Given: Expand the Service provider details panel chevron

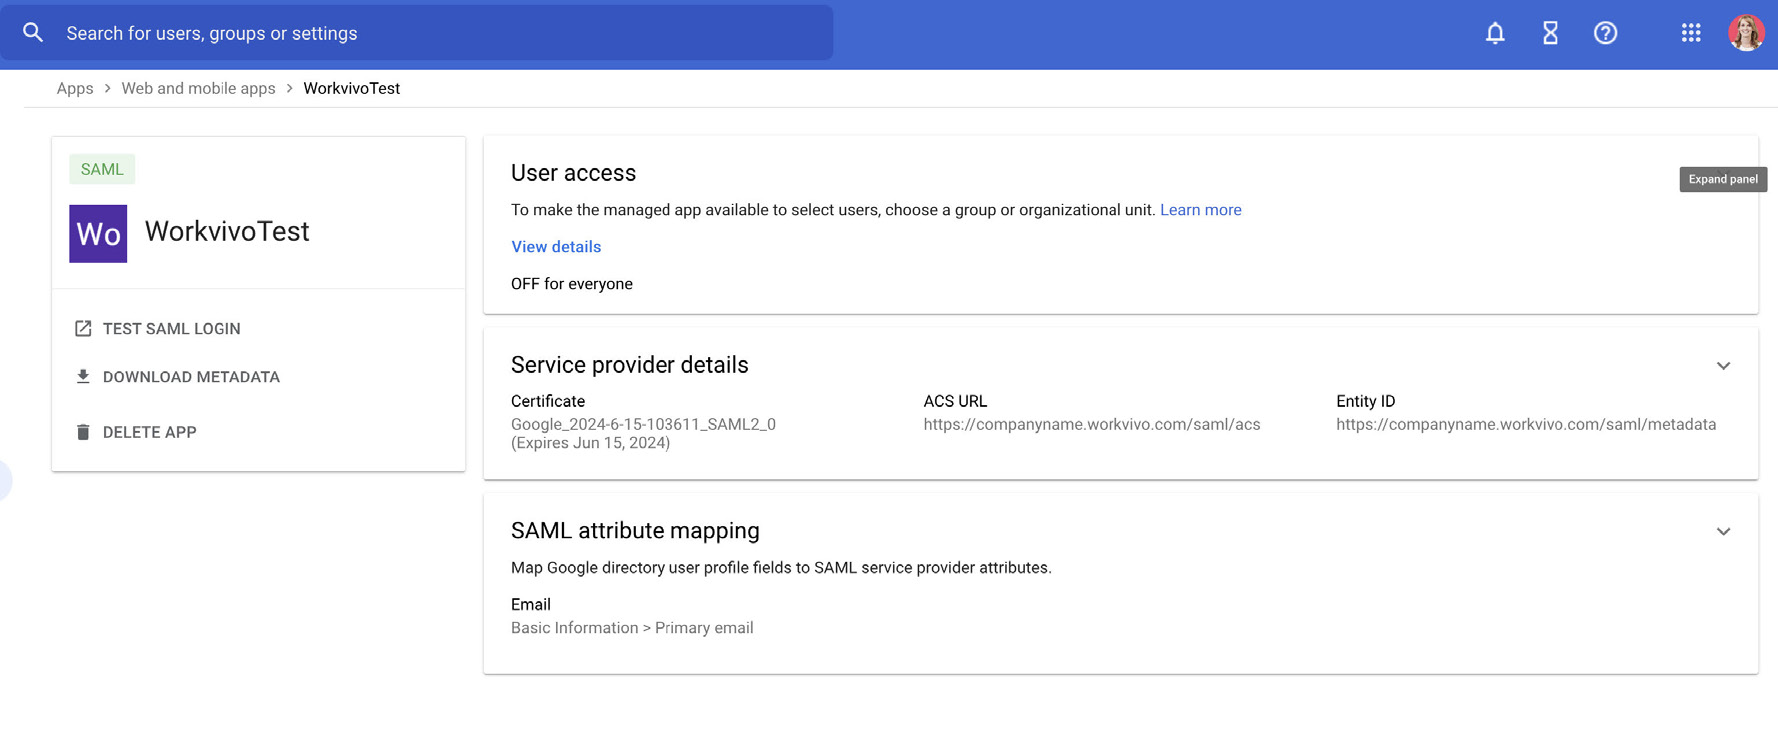Looking at the screenshot, I should (x=1722, y=366).
